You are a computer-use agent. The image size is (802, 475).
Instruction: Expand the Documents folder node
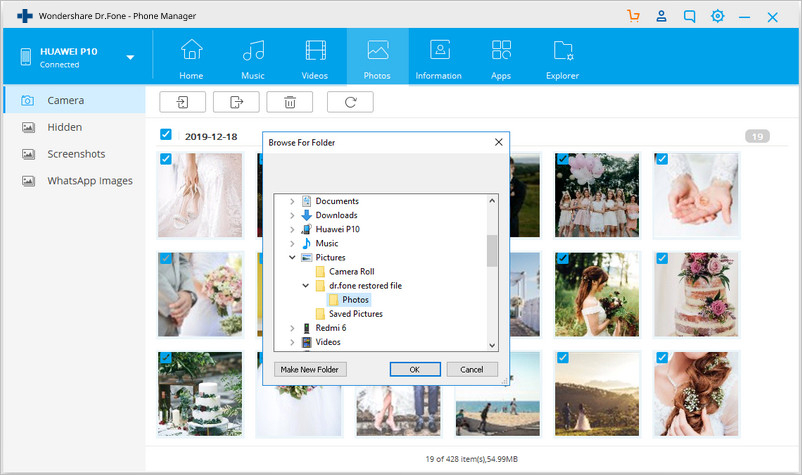(292, 201)
